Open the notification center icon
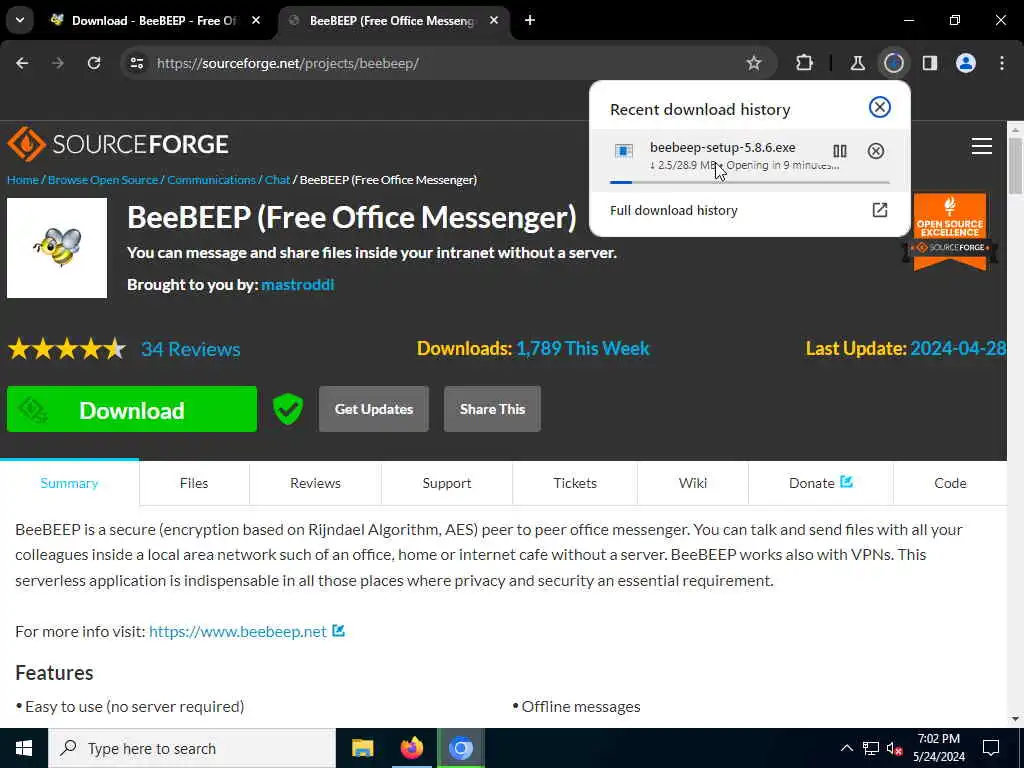Viewport: 1024px width, 768px height. point(991,748)
